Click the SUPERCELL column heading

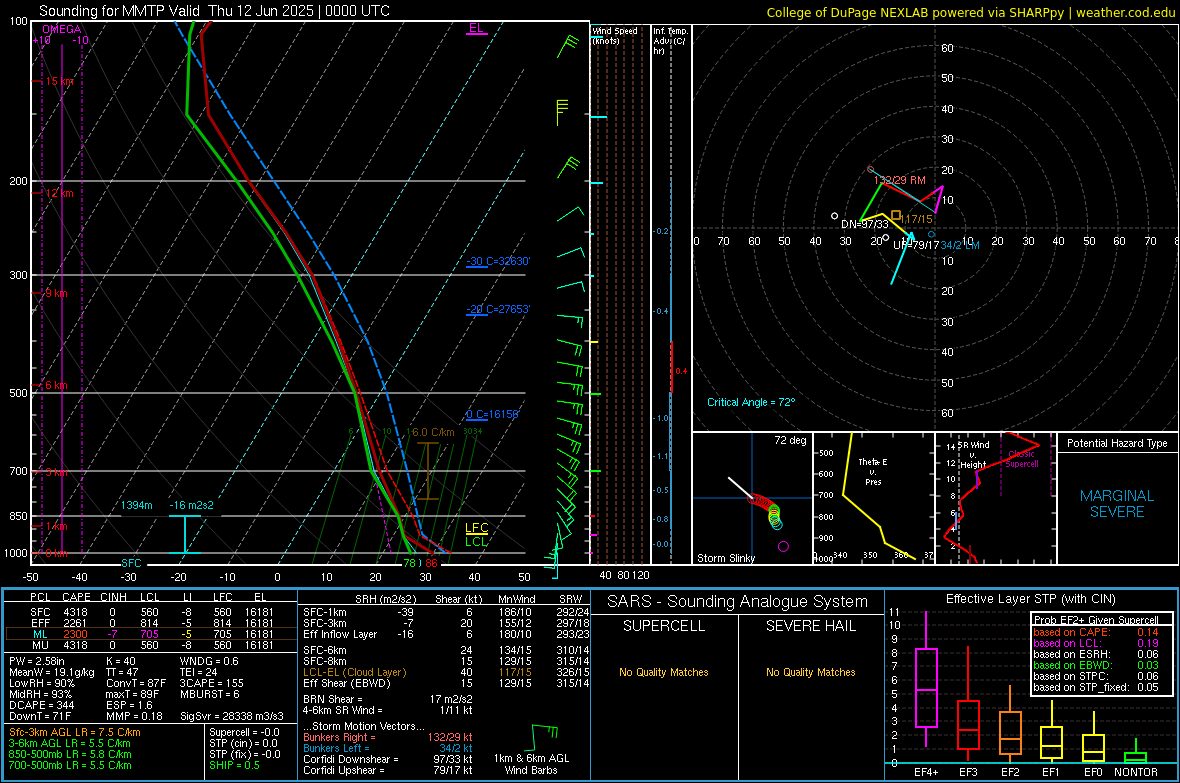pos(664,626)
